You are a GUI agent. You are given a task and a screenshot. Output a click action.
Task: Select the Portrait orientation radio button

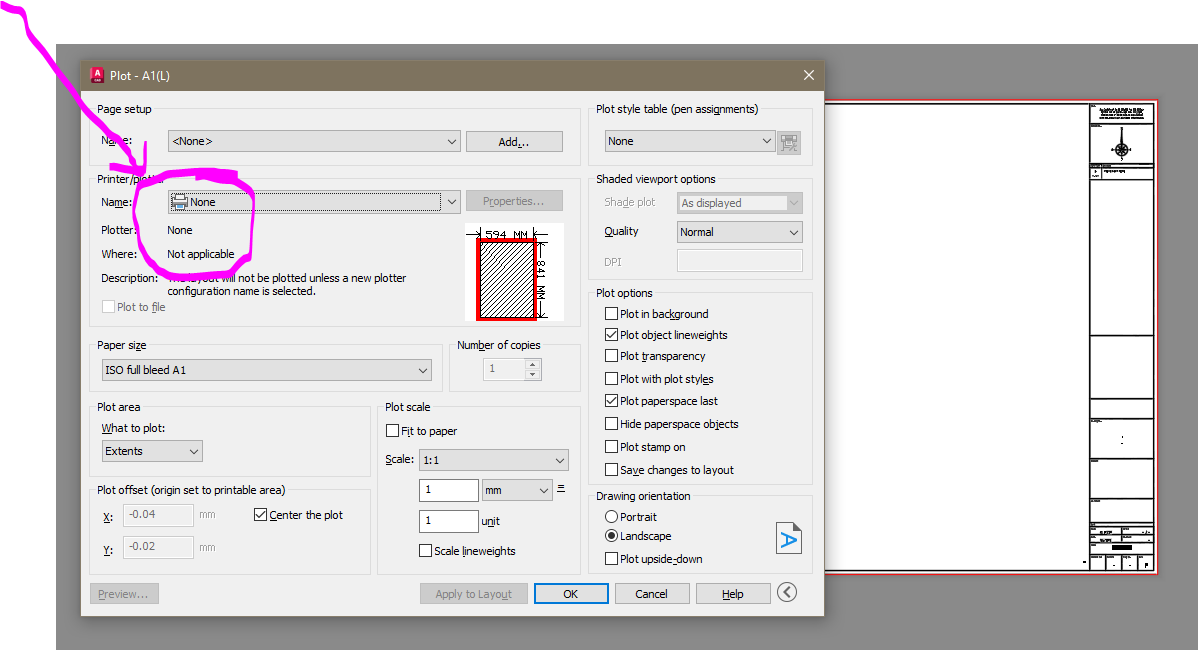pyautogui.click(x=610, y=516)
